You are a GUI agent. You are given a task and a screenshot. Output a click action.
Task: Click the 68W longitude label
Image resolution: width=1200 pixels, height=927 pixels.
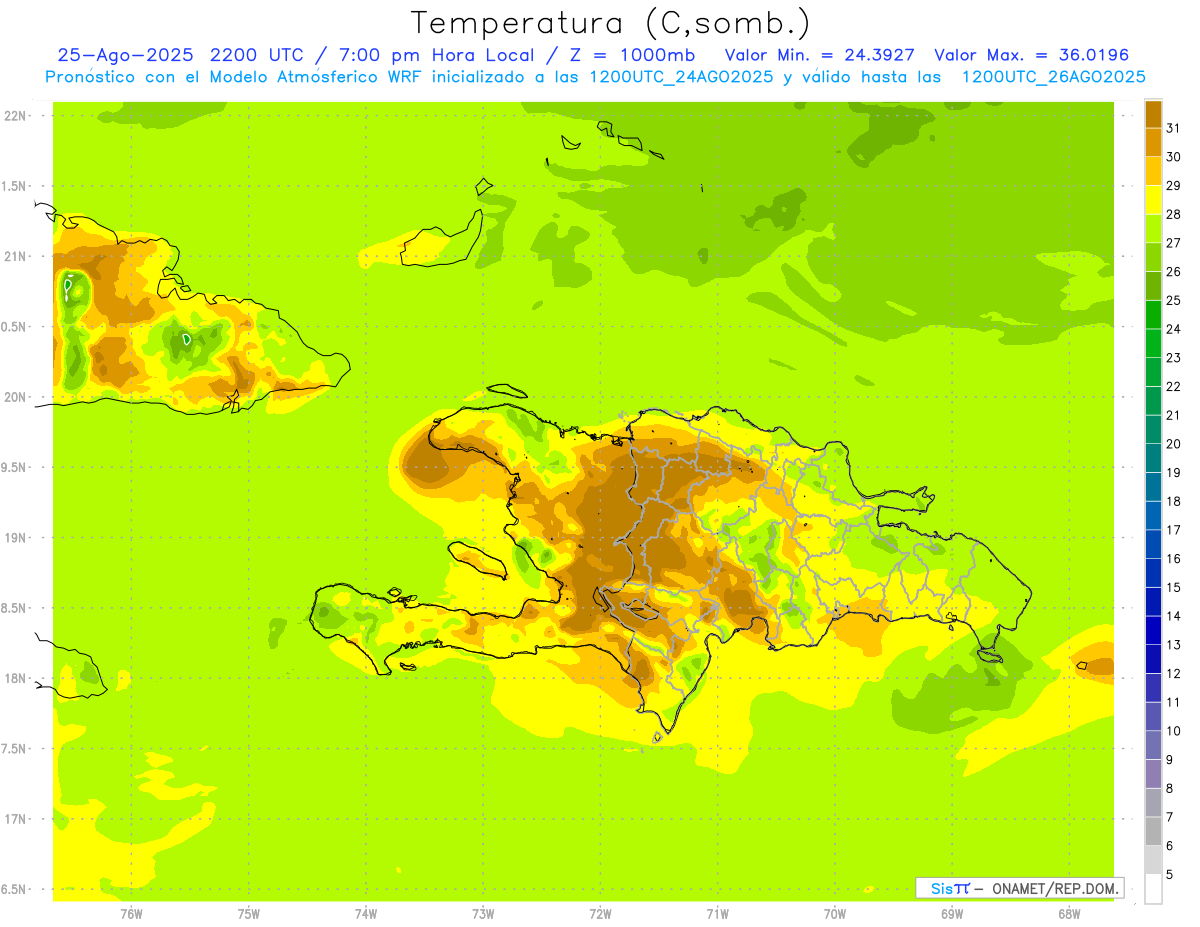1069,913
